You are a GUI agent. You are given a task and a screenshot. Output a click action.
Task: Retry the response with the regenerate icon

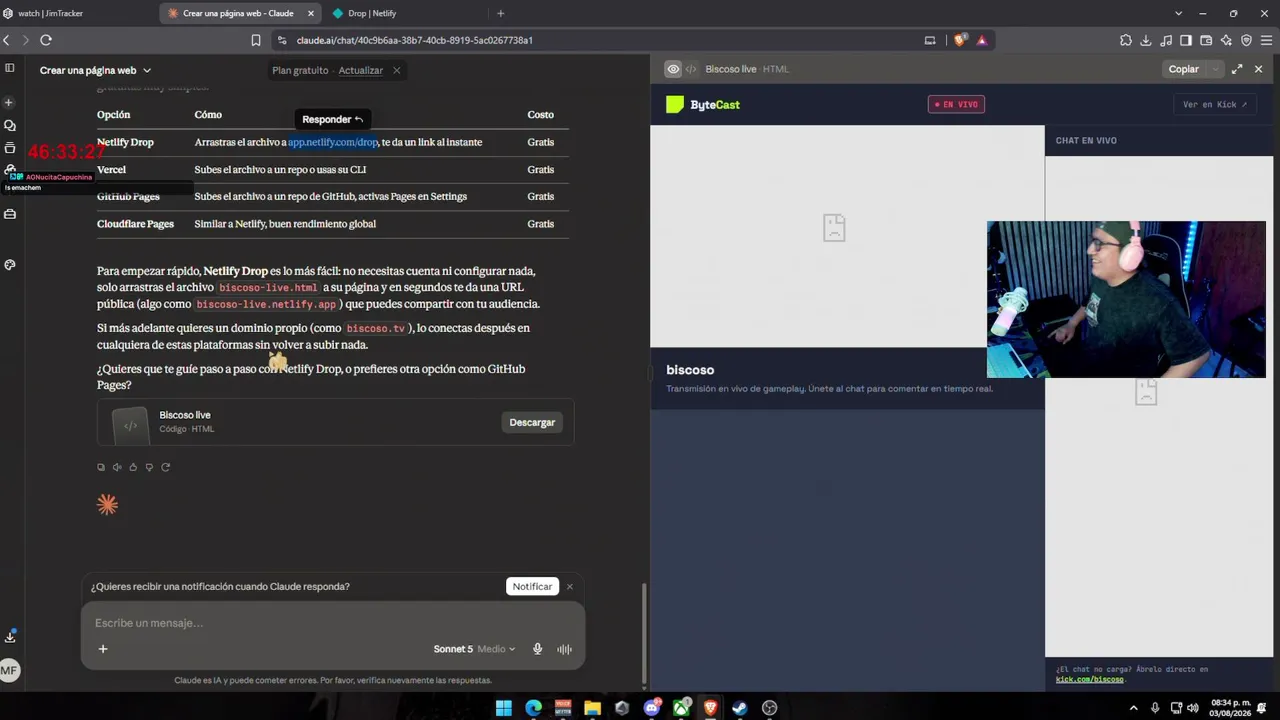pyautogui.click(x=165, y=467)
